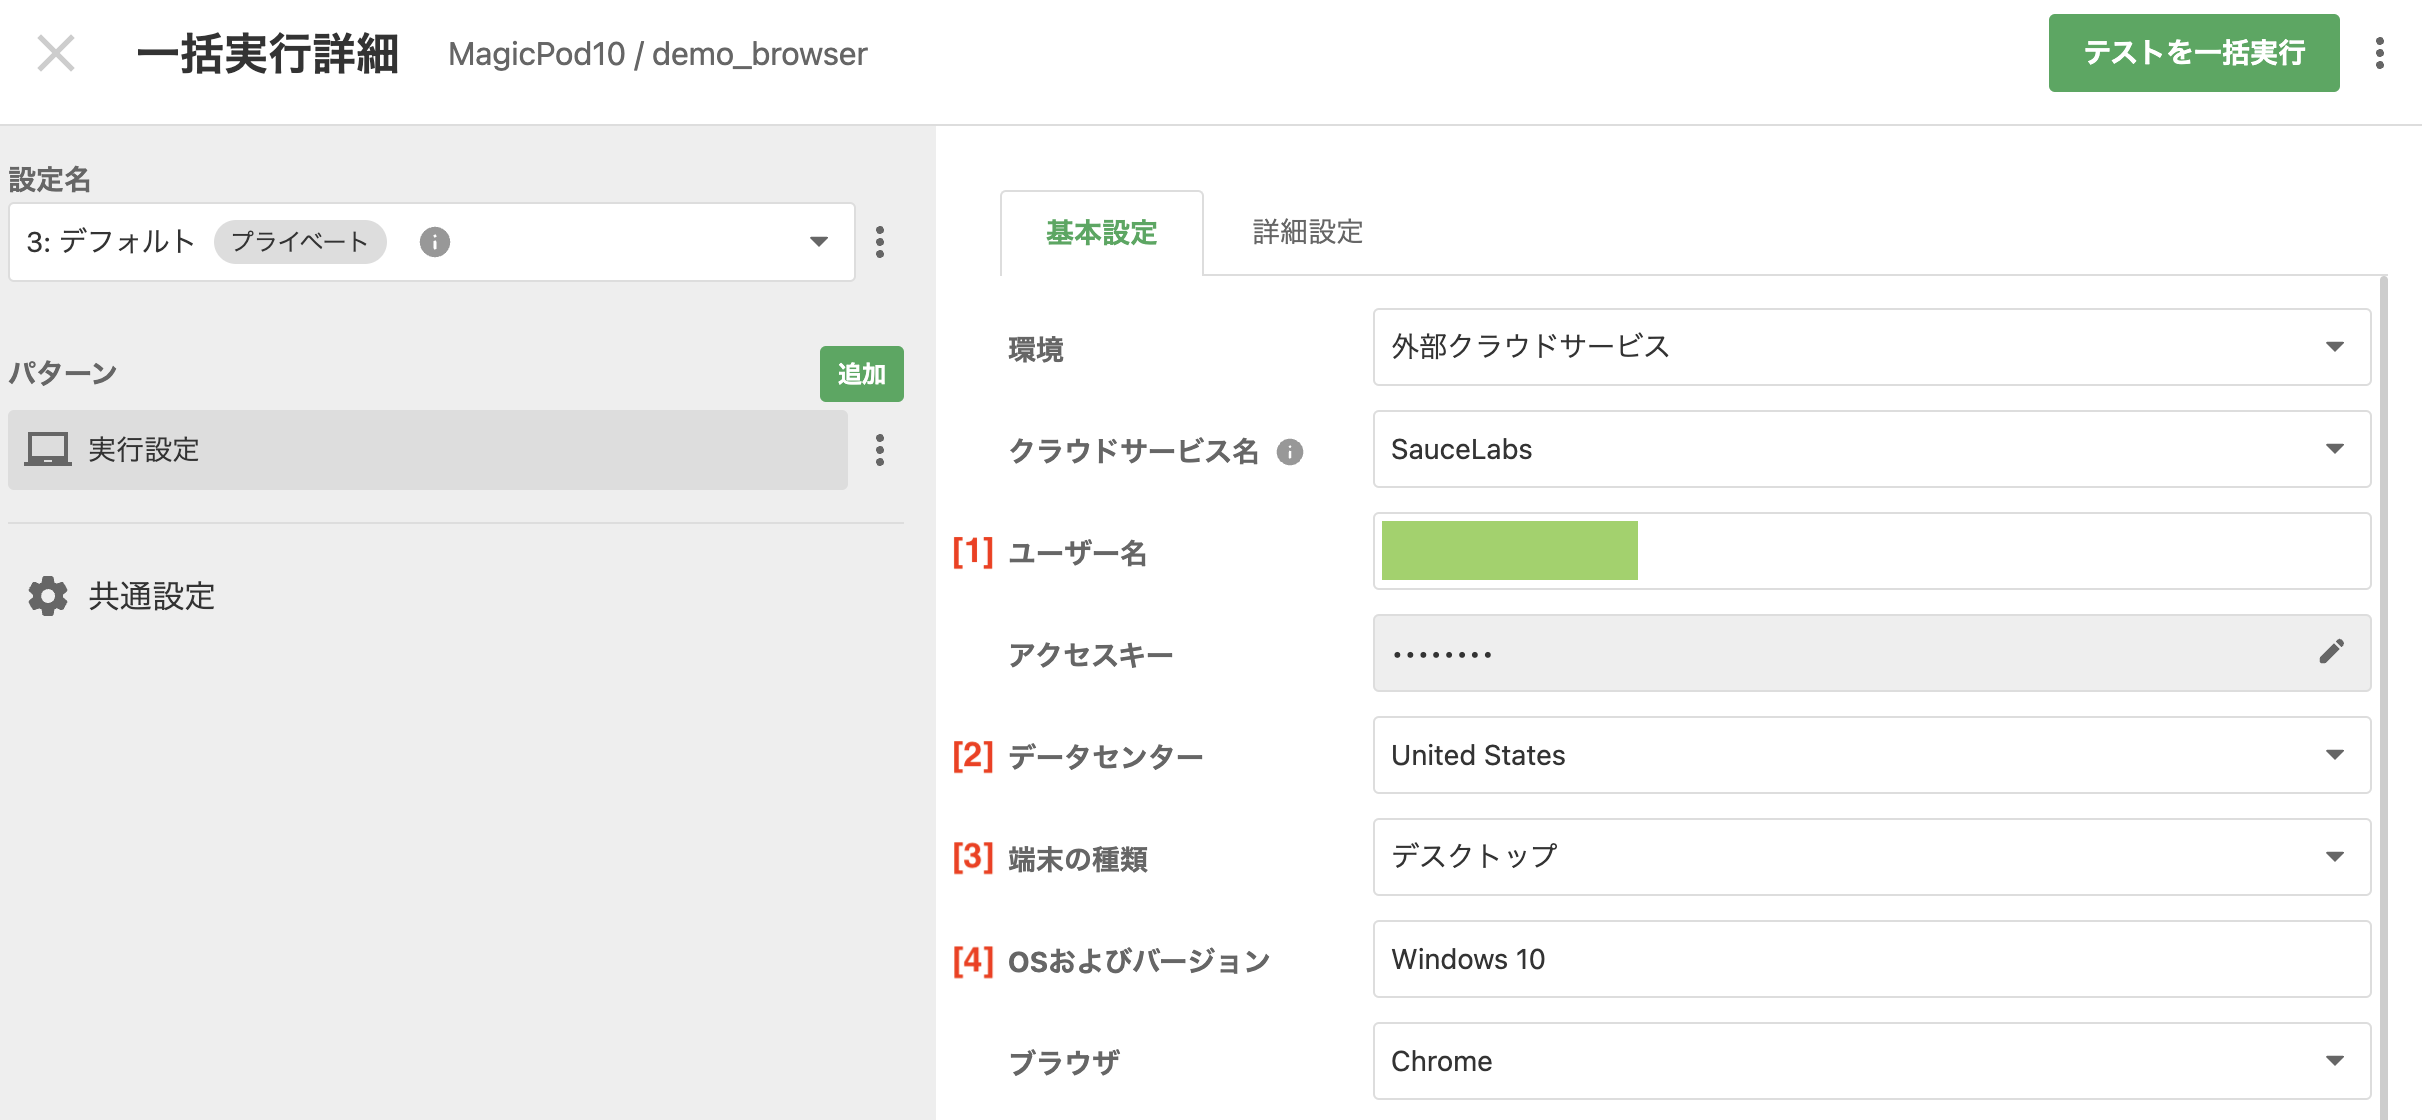
Task: Open the top-right more options menu
Action: tap(2380, 53)
